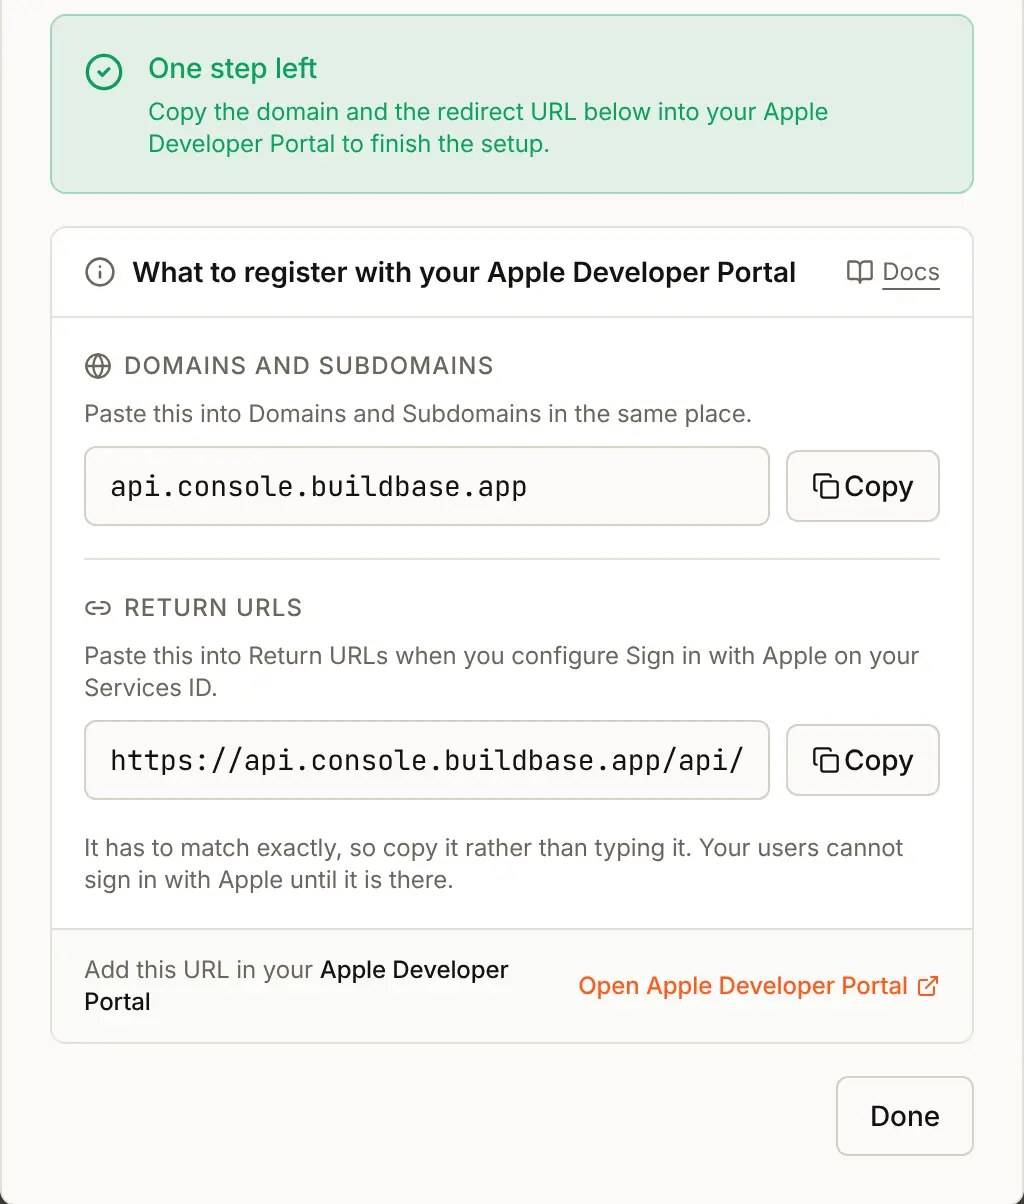Click the book icon next to Docs
The width and height of the screenshot is (1024, 1204).
[860, 272]
